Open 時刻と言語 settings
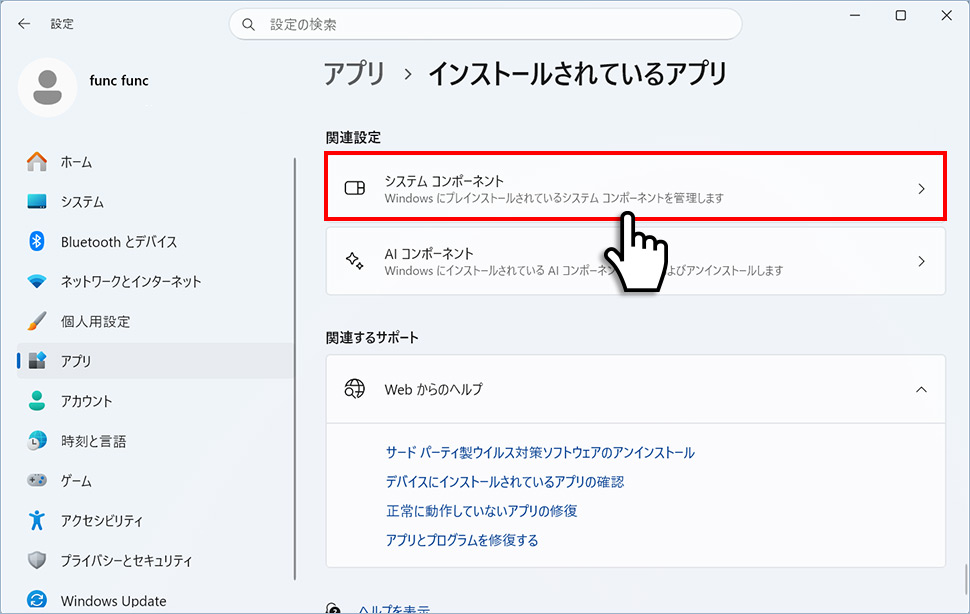 click(155, 440)
